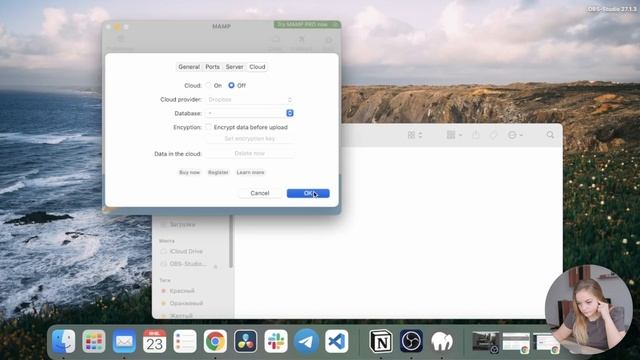Open Slack from the Dock
Screen dimensions: 640x360
[276, 341]
